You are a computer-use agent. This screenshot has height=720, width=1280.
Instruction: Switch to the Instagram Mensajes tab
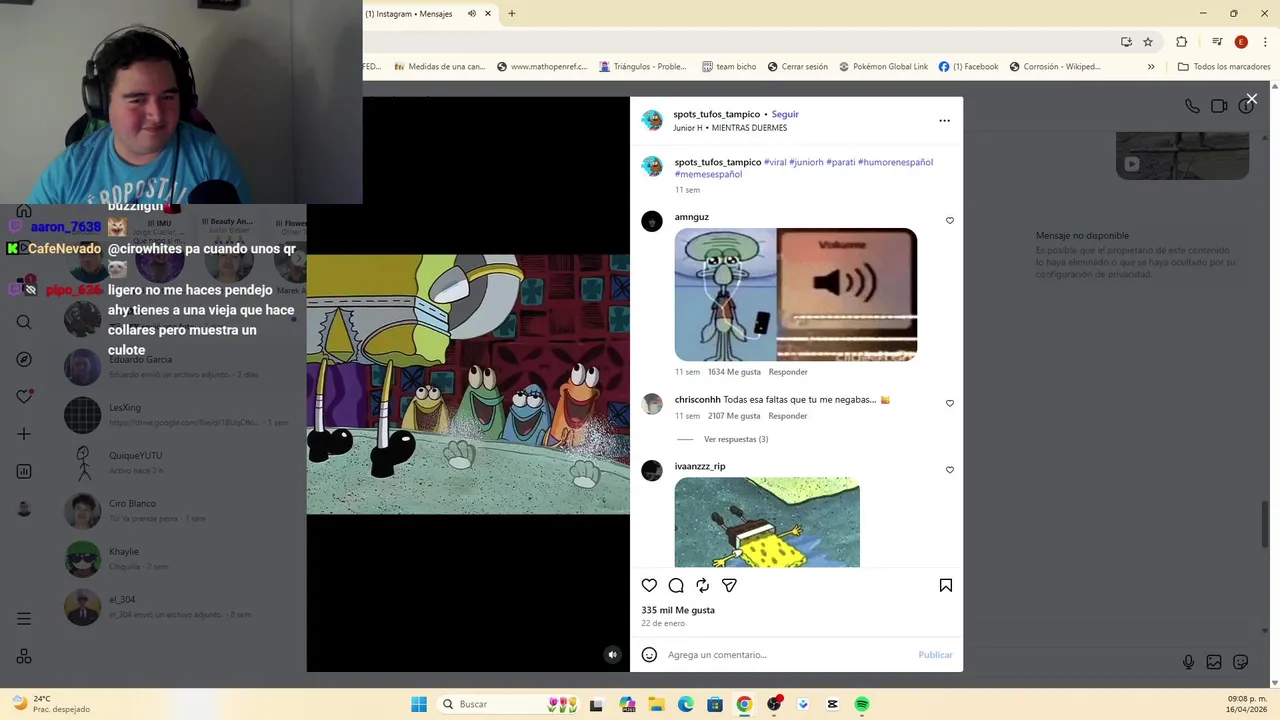(x=409, y=14)
